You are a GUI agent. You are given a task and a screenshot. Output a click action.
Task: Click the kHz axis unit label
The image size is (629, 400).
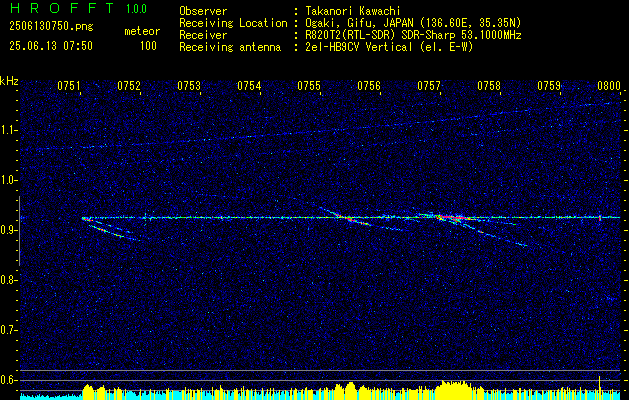point(9,81)
